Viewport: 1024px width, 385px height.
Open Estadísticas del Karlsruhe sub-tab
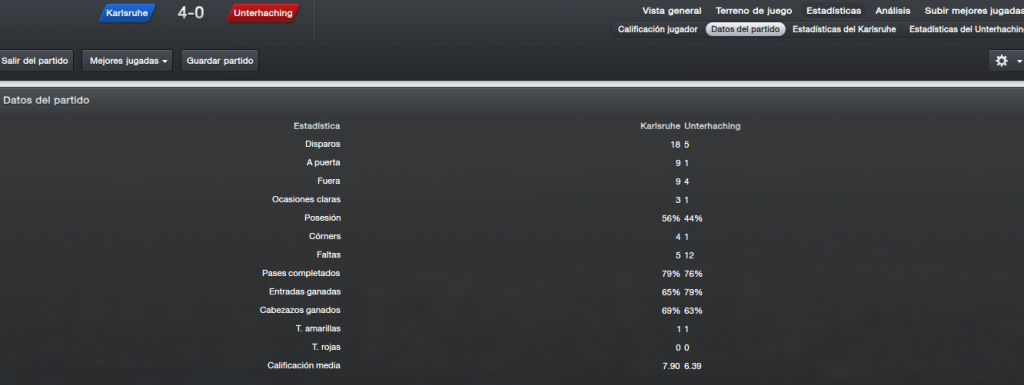pos(844,29)
